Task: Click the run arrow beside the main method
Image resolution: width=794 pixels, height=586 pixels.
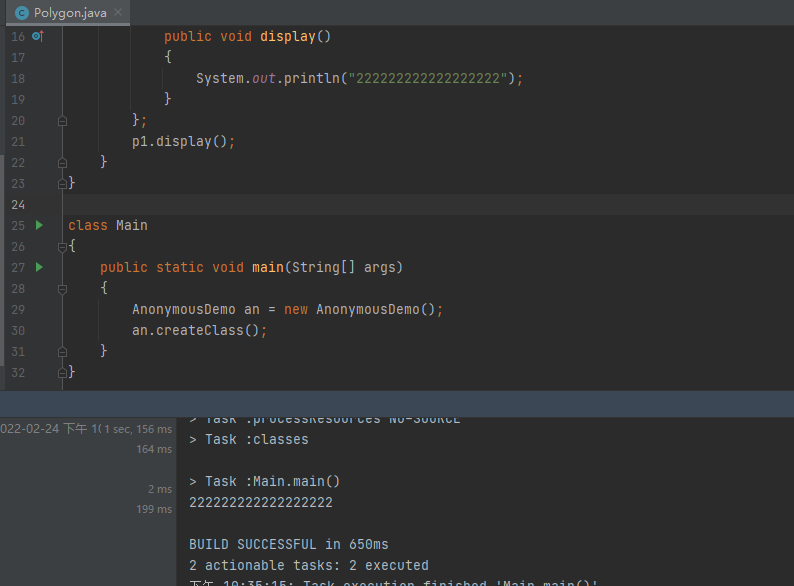Action: coord(39,267)
